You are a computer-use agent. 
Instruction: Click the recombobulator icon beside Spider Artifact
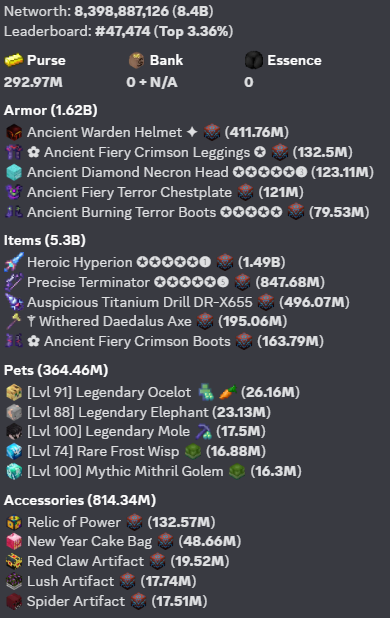point(138,601)
